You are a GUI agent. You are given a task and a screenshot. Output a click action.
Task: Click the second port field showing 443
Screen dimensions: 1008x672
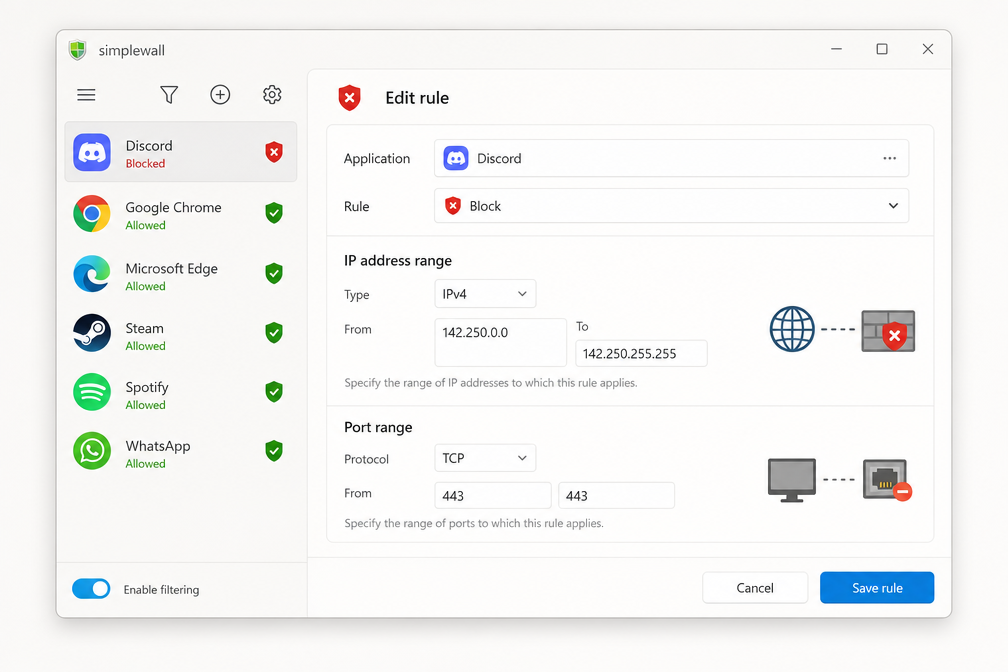pos(616,496)
